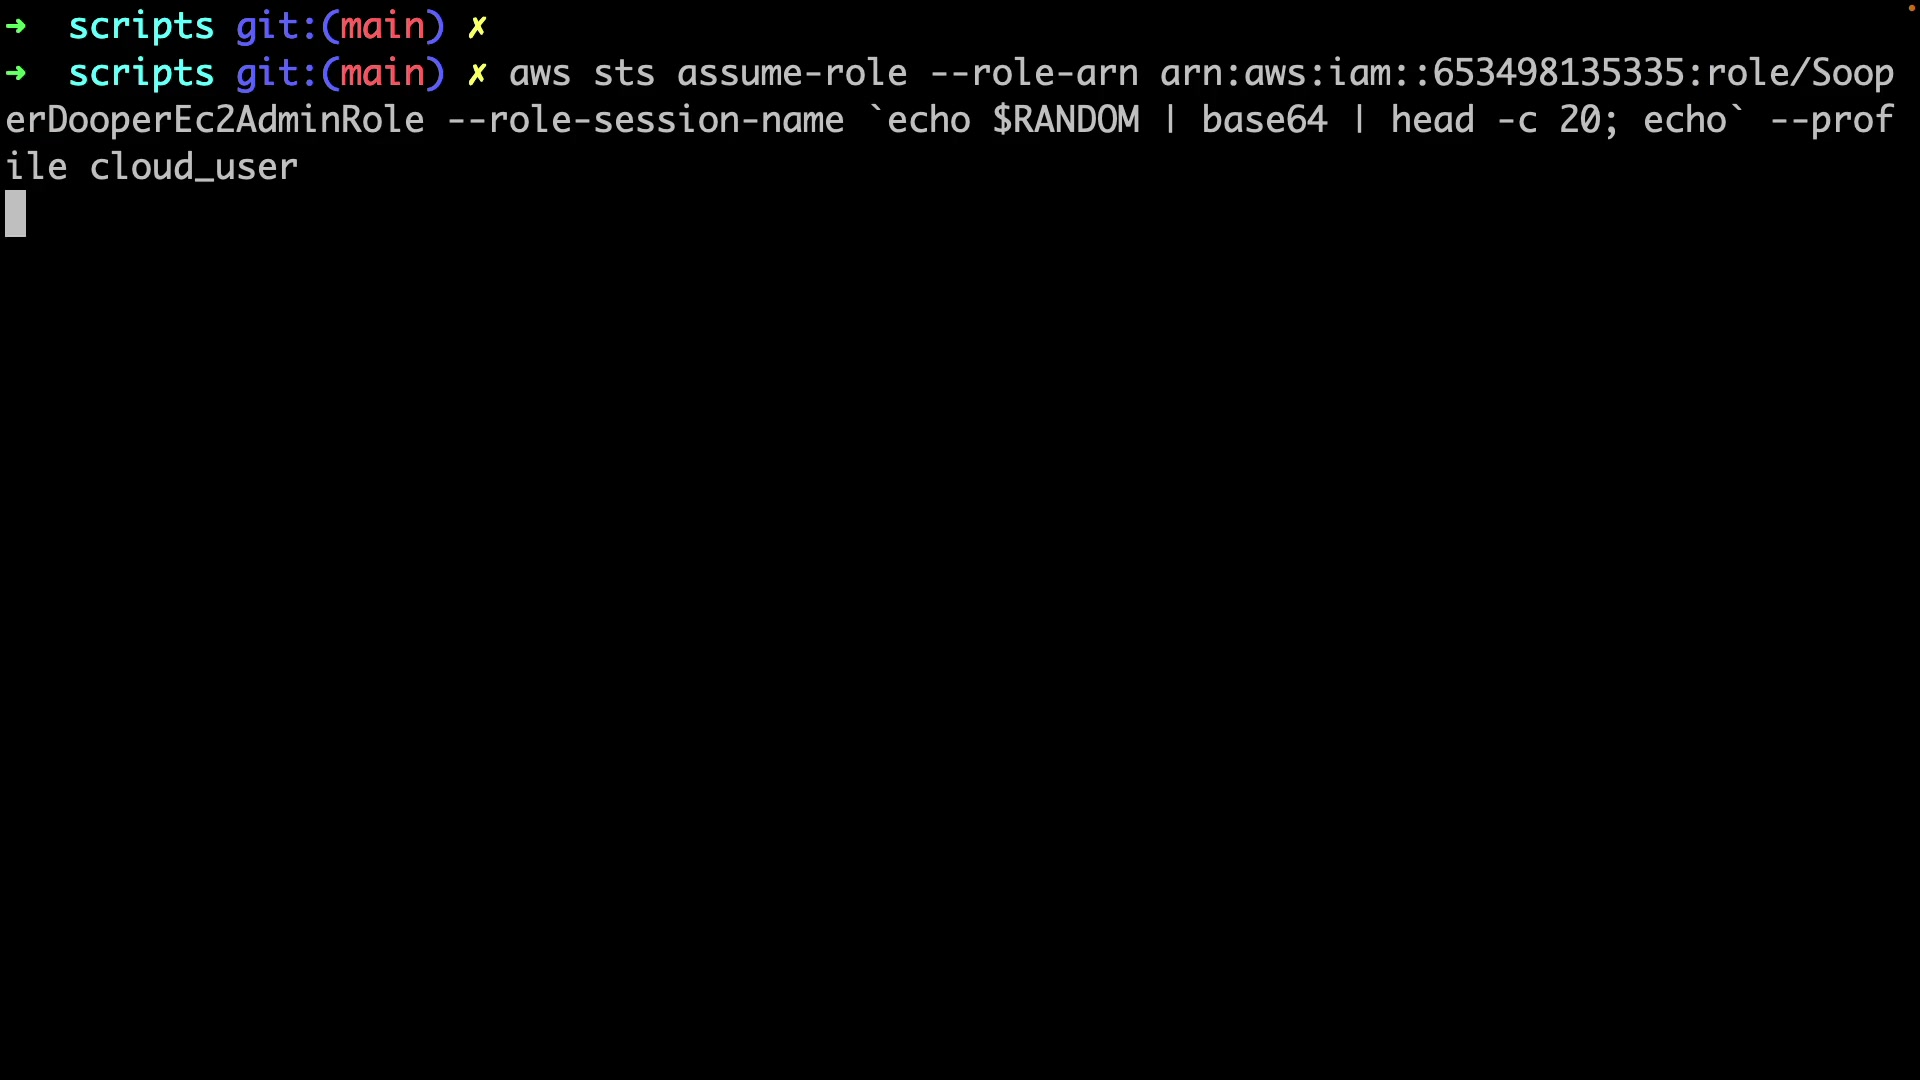Click the 'cloud_user' profile name
The image size is (1920, 1080).
click(x=194, y=167)
